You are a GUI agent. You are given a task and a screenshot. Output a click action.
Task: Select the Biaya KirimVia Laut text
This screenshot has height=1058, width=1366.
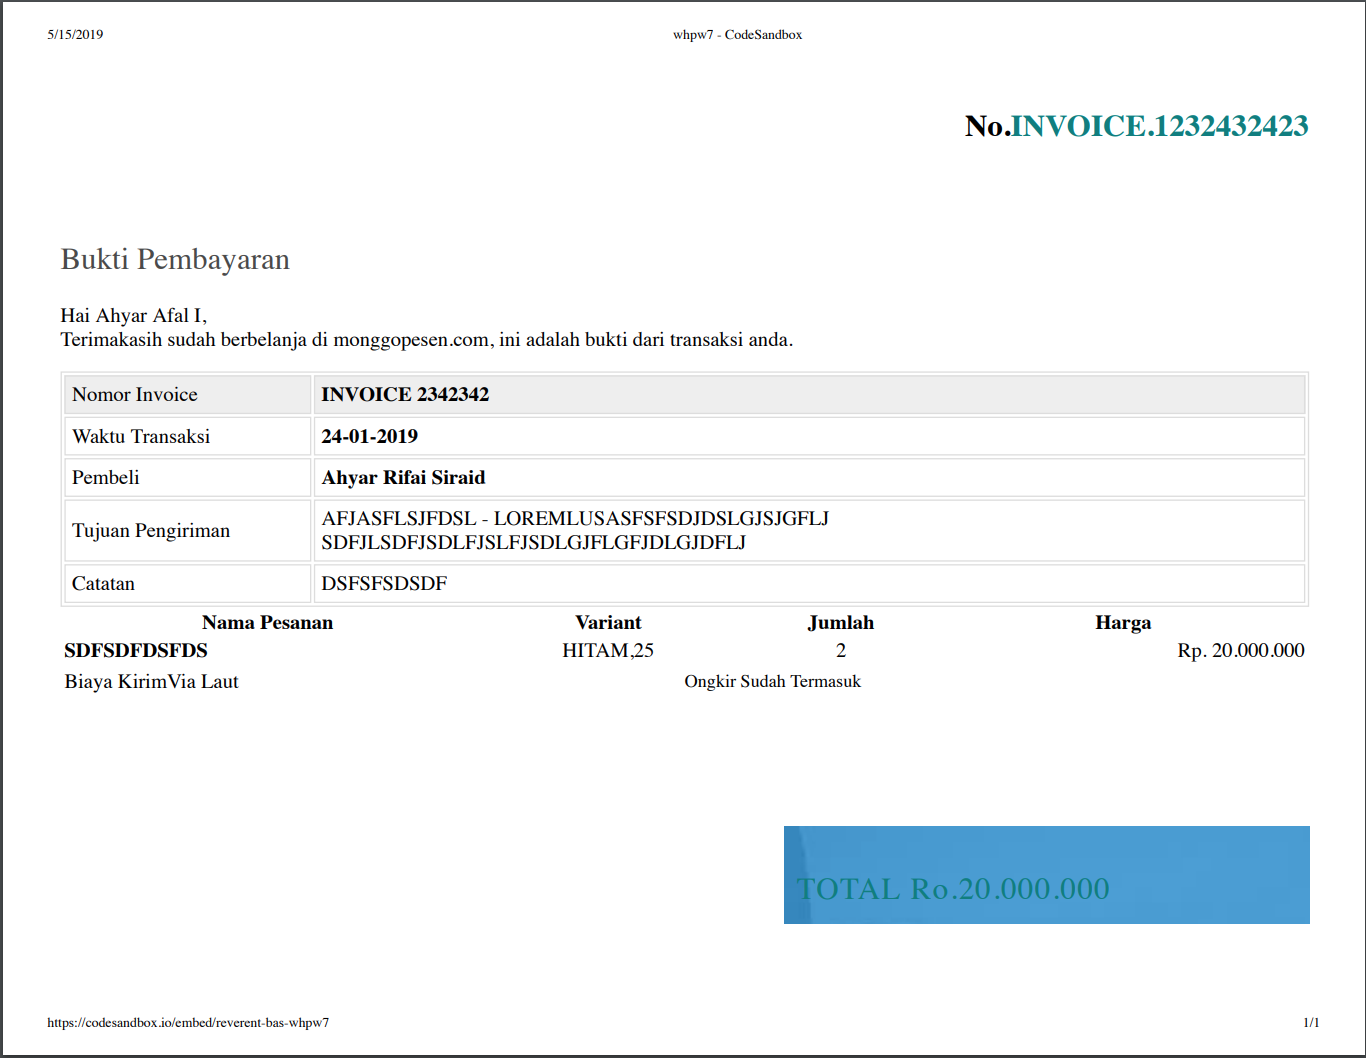(151, 681)
